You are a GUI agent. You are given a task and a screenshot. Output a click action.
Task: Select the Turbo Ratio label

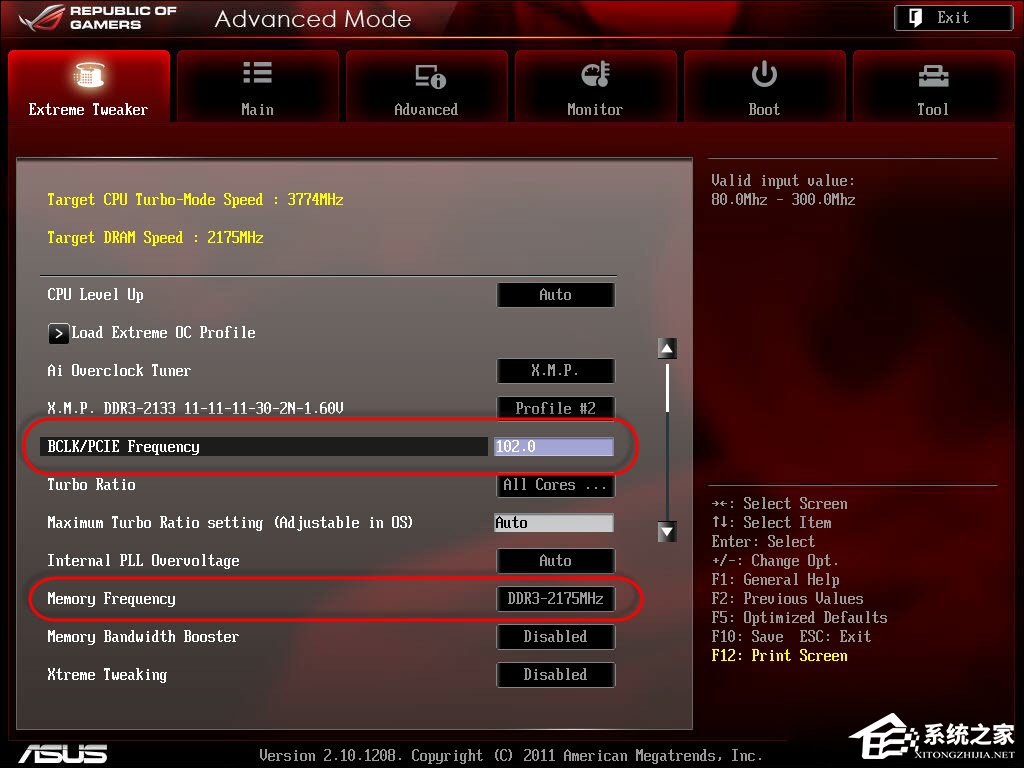(91, 485)
